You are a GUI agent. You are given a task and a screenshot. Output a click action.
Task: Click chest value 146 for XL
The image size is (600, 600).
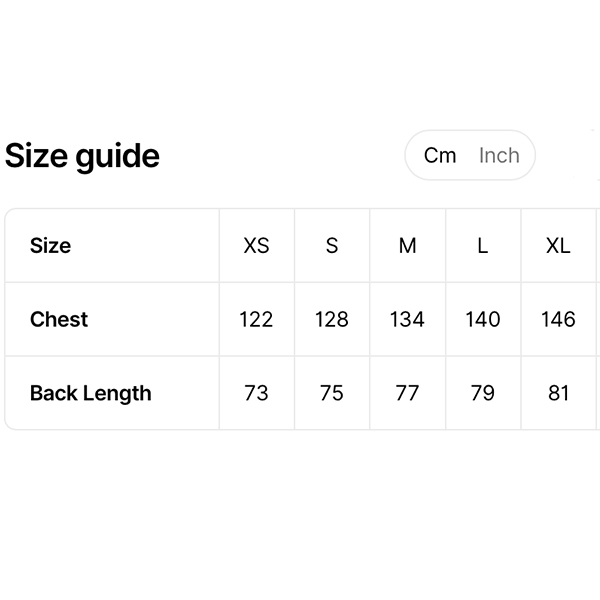pos(558,320)
